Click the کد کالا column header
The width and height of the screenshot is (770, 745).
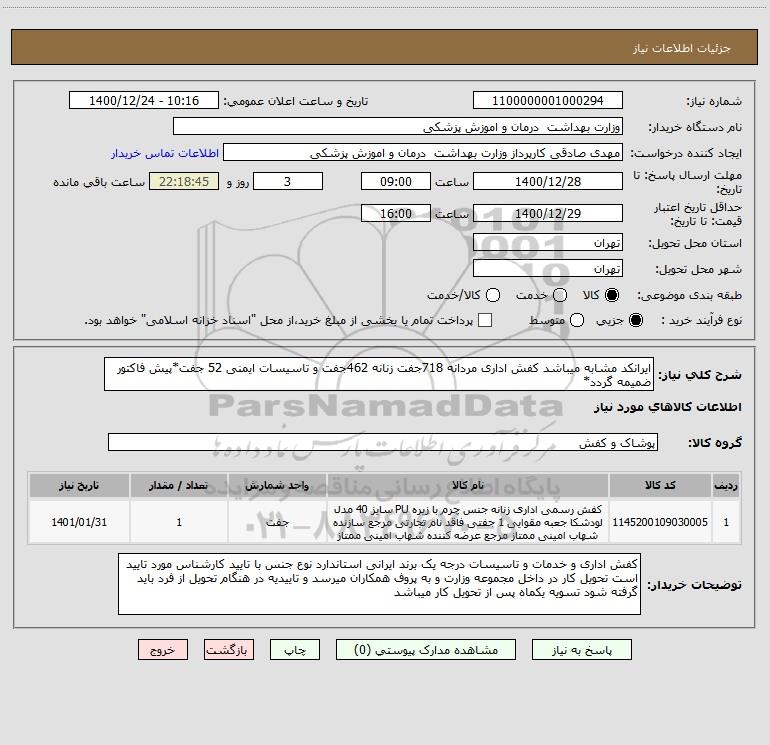pos(660,485)
